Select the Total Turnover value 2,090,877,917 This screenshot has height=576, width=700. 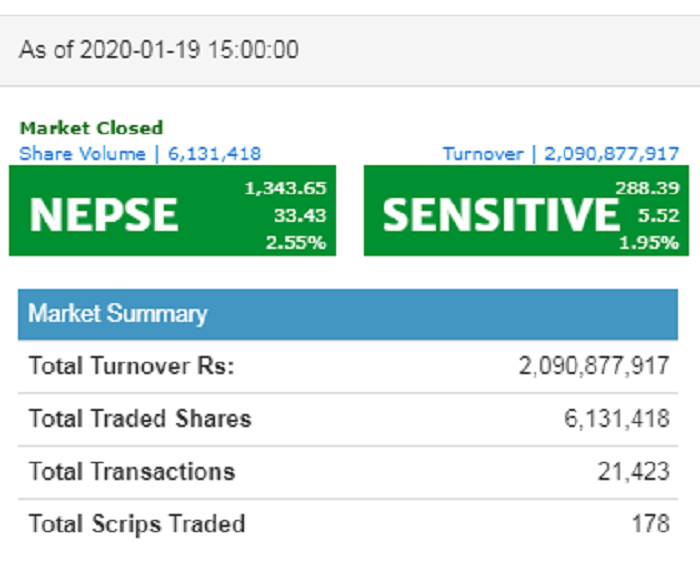point(594,366)
